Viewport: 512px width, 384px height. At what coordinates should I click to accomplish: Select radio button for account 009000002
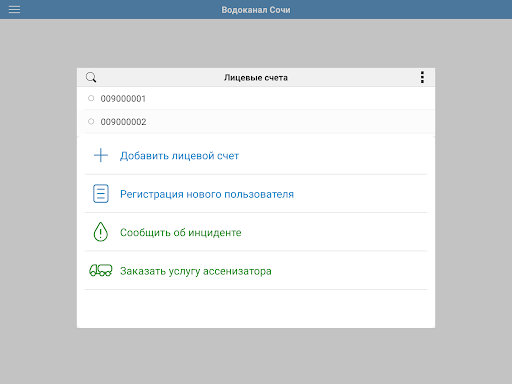tap(91, 121)
